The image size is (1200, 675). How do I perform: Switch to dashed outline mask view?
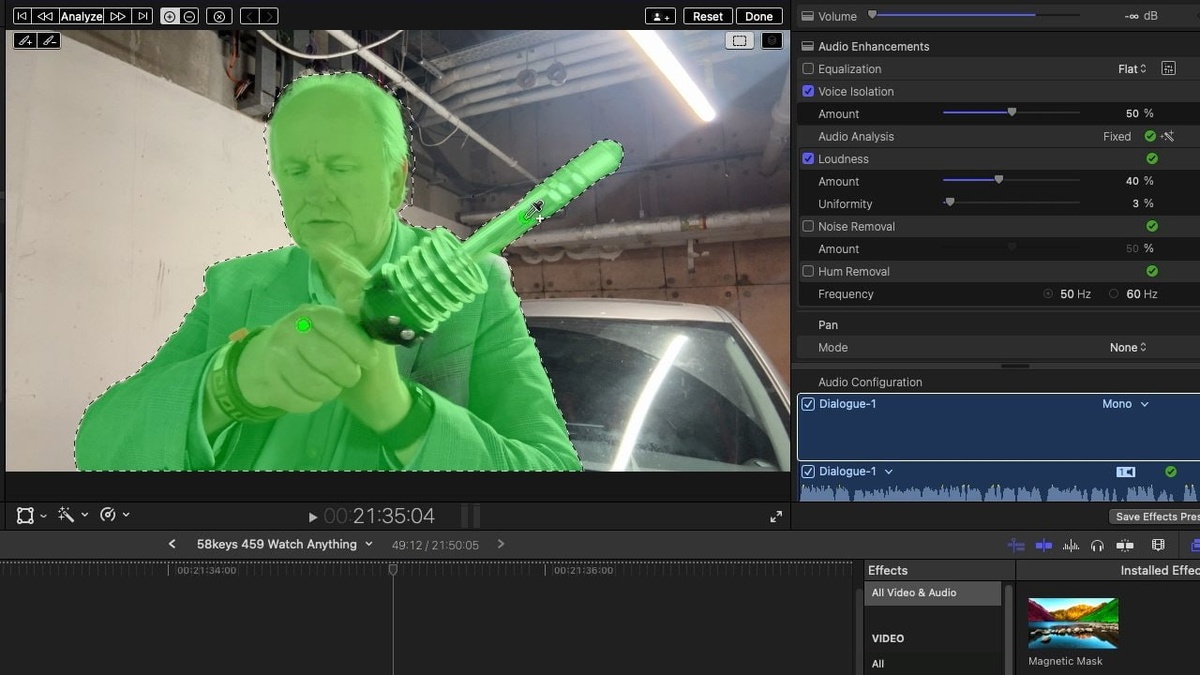pos(739,41)
